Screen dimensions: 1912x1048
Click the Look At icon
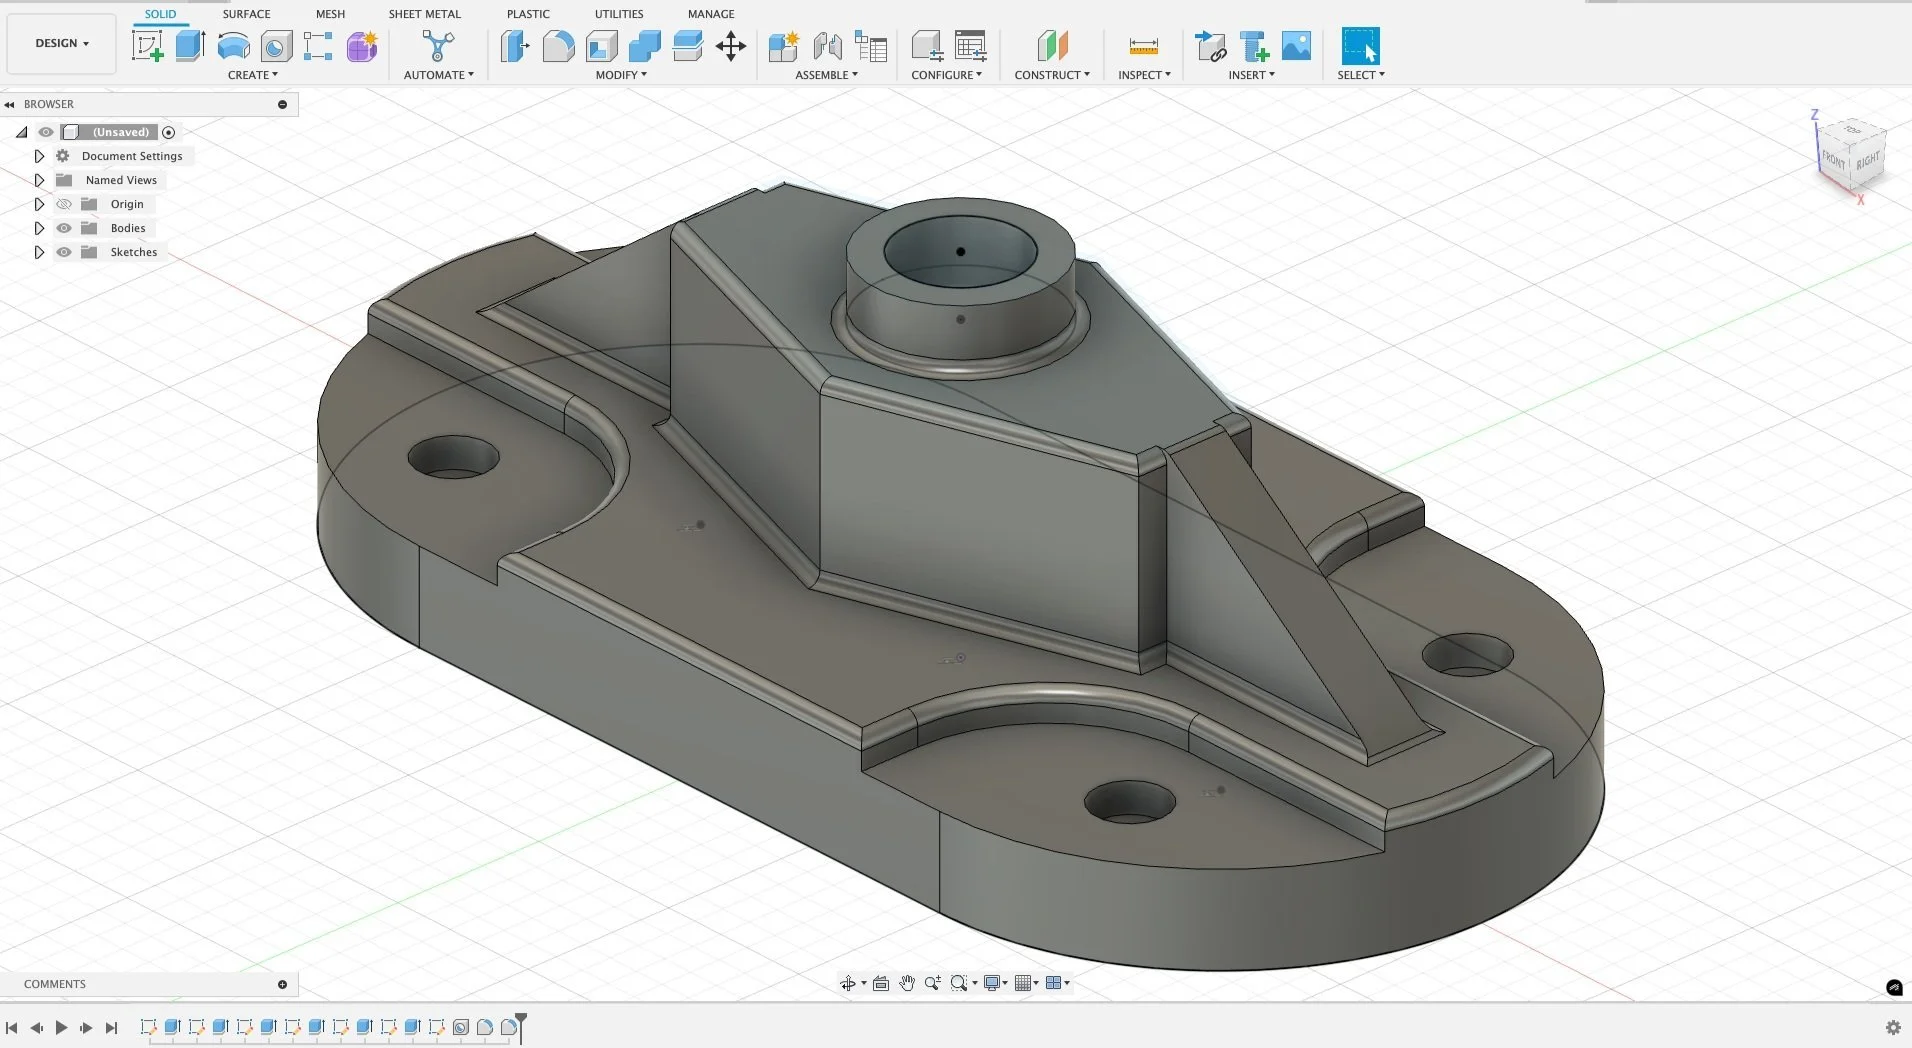tap(881, 983)
